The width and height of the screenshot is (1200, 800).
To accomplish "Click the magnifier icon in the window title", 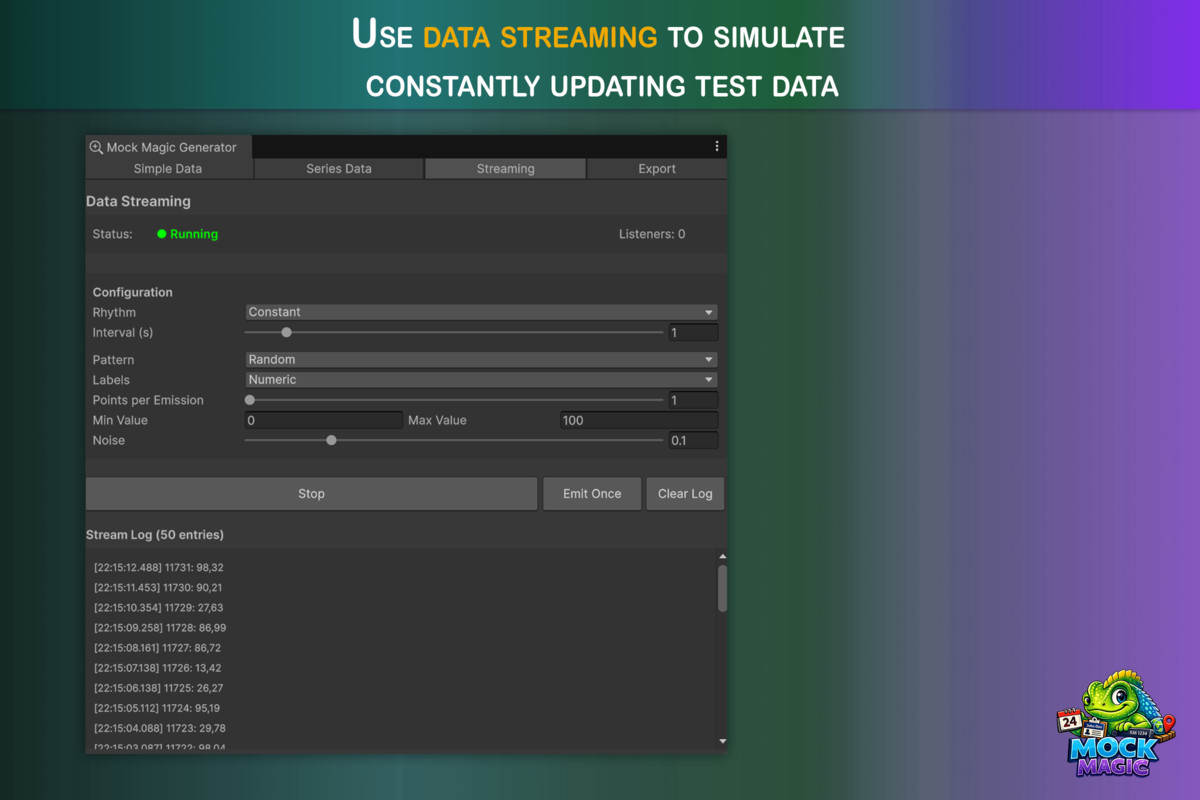I will click(96, 147).
